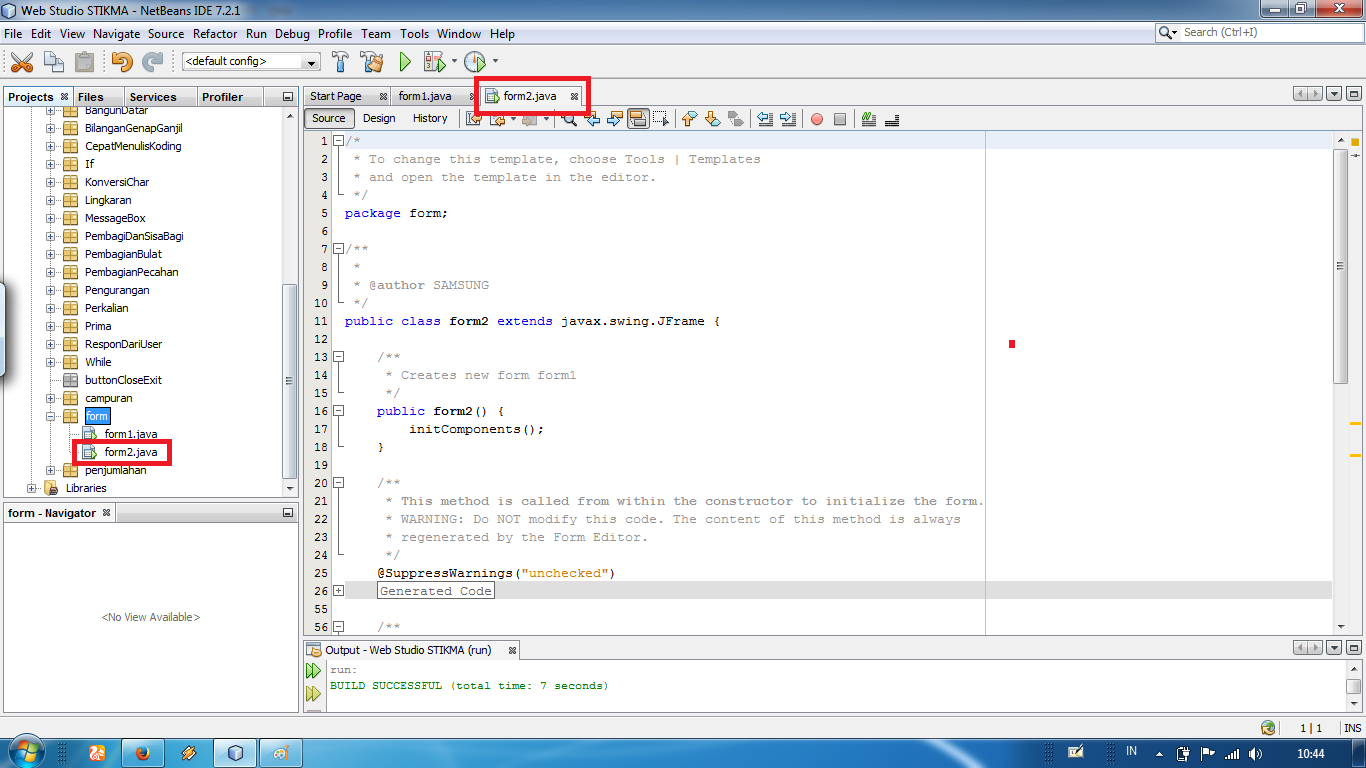The width and height of the screenshot is (1366, 768).
Task: Expand the Generated Code fold on line 26
Action: pos(338,590)
